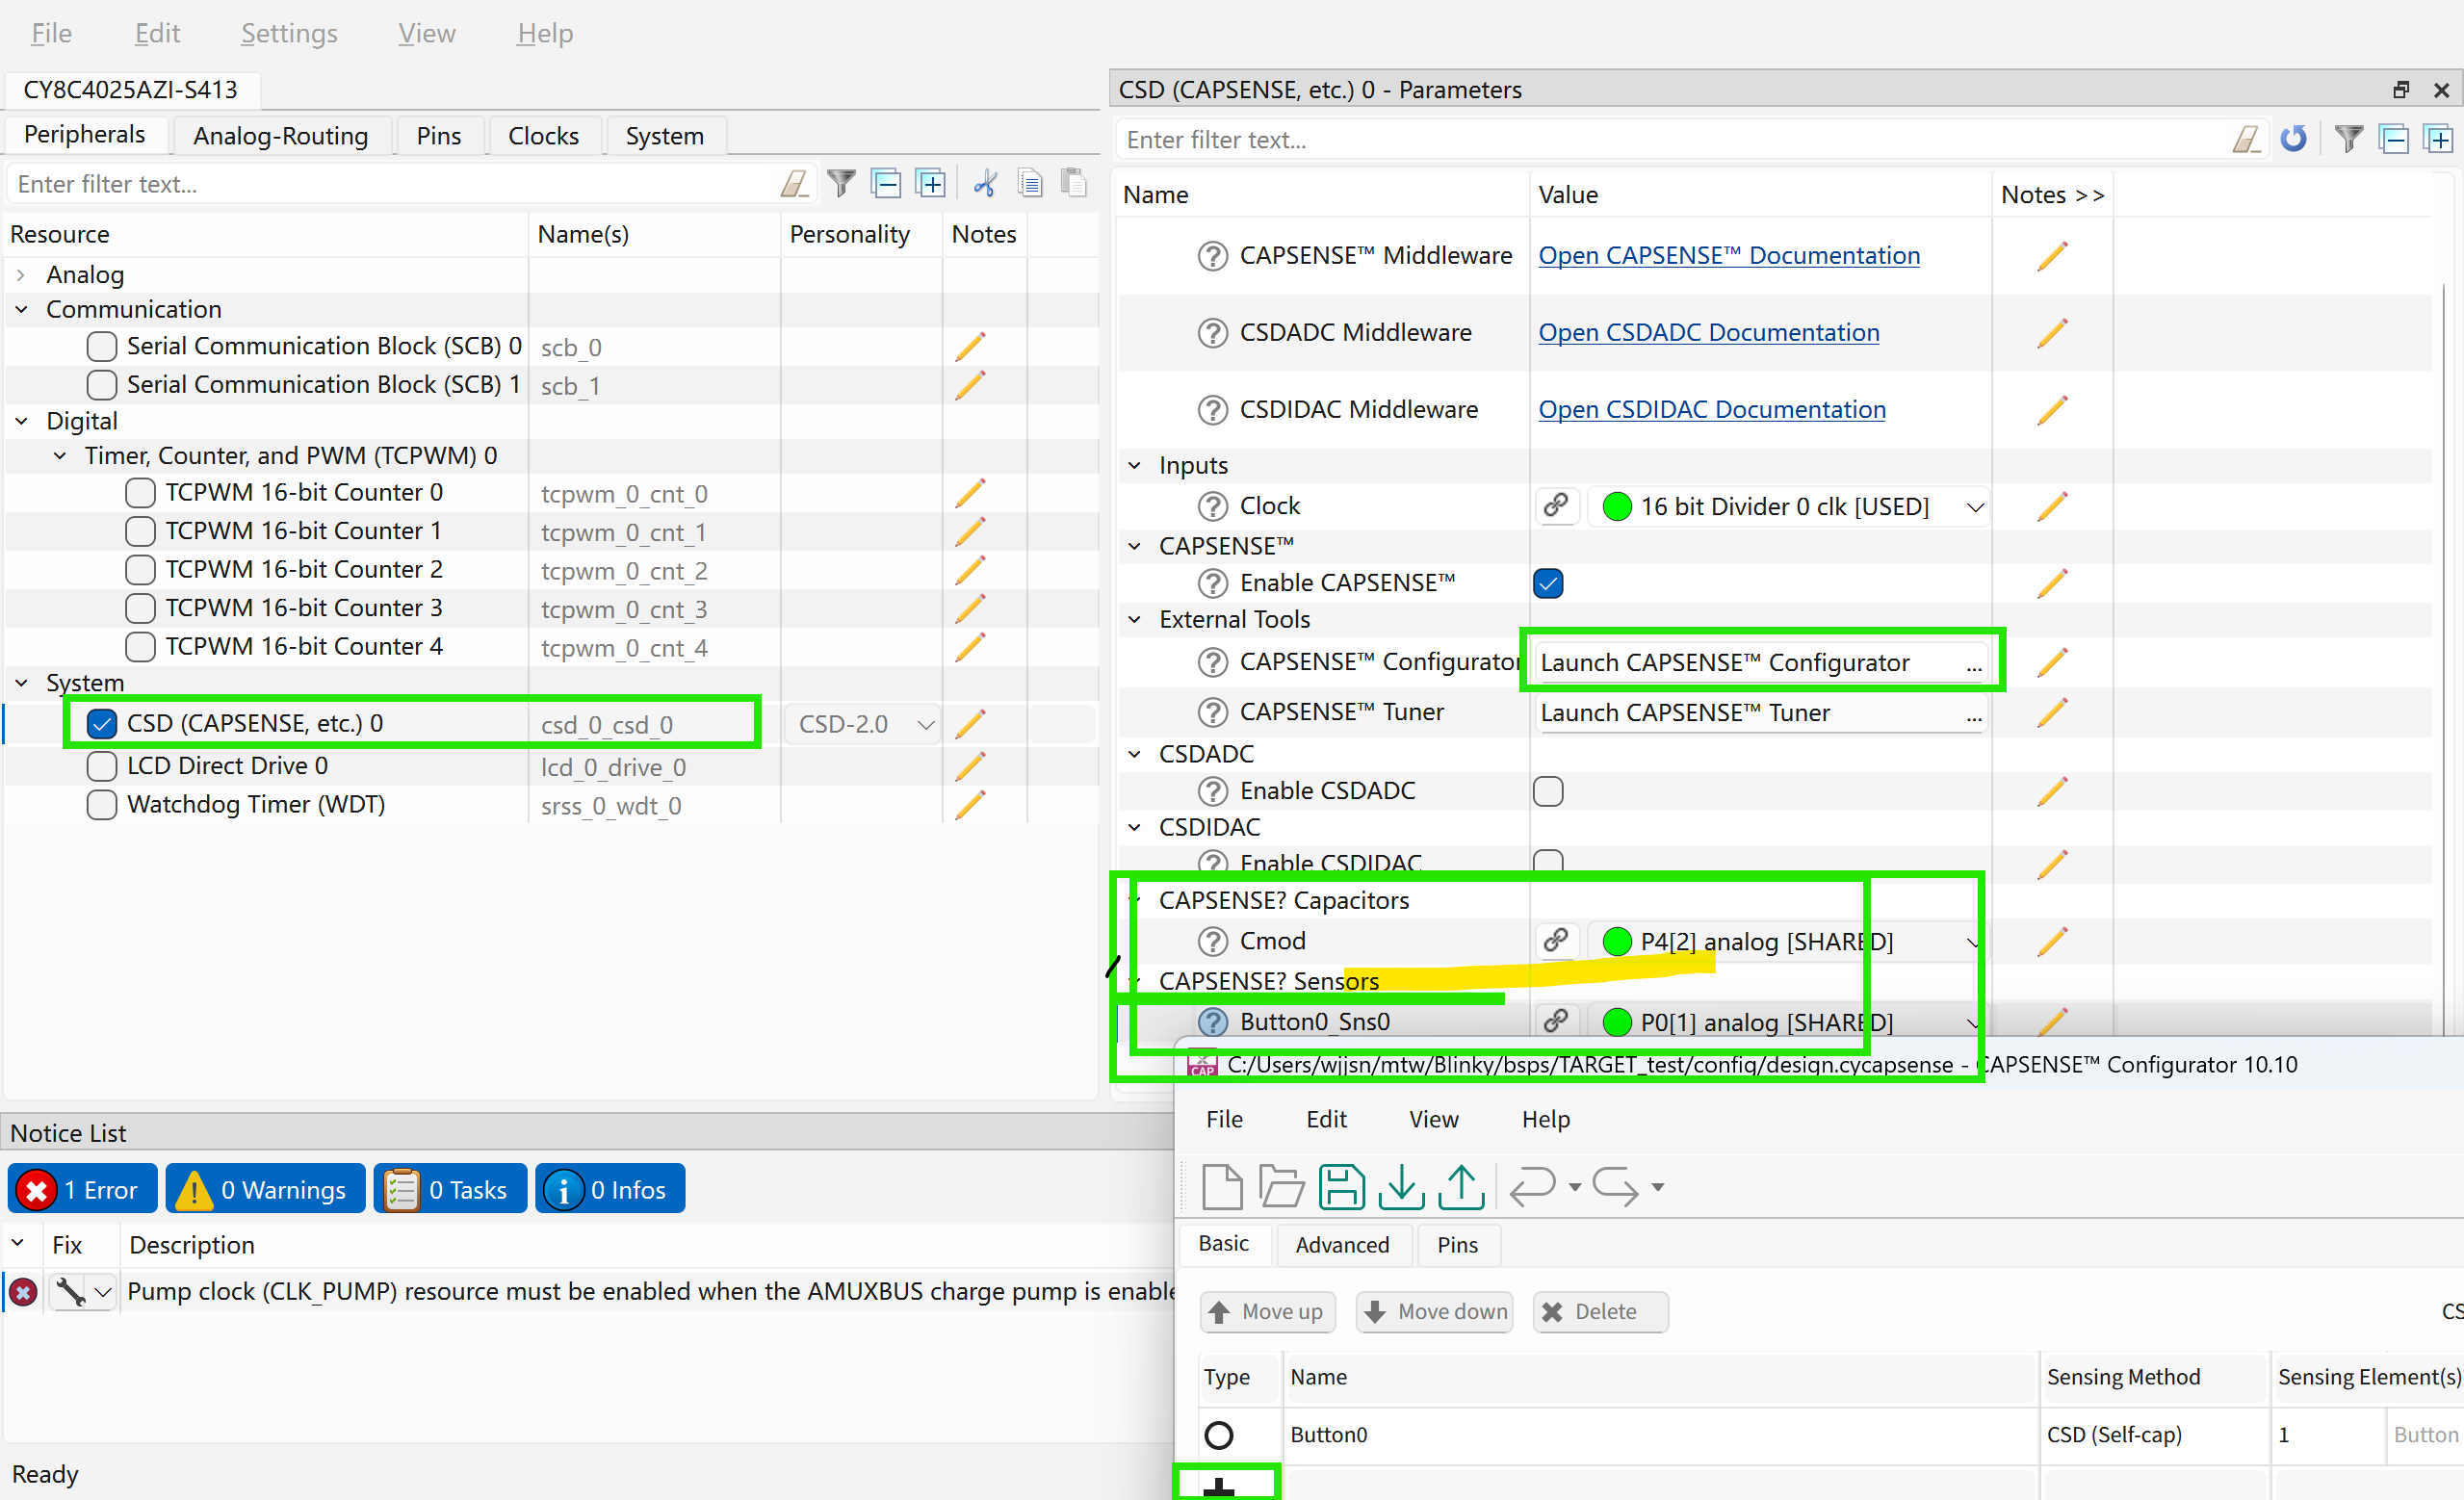Click help icon beside Enable CSDADC
This screenshot has width=2464, height=1500.
tap(1213, 792)
